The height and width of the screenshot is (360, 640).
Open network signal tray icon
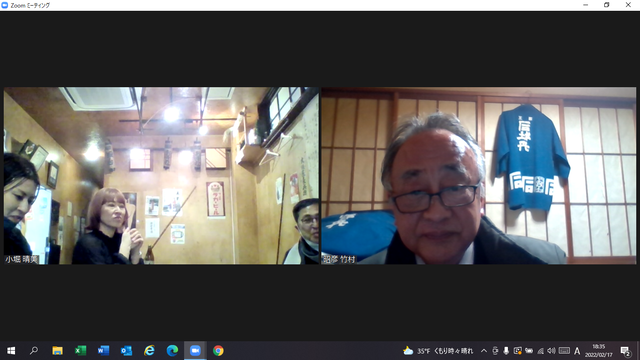click(x=540, y=351)
